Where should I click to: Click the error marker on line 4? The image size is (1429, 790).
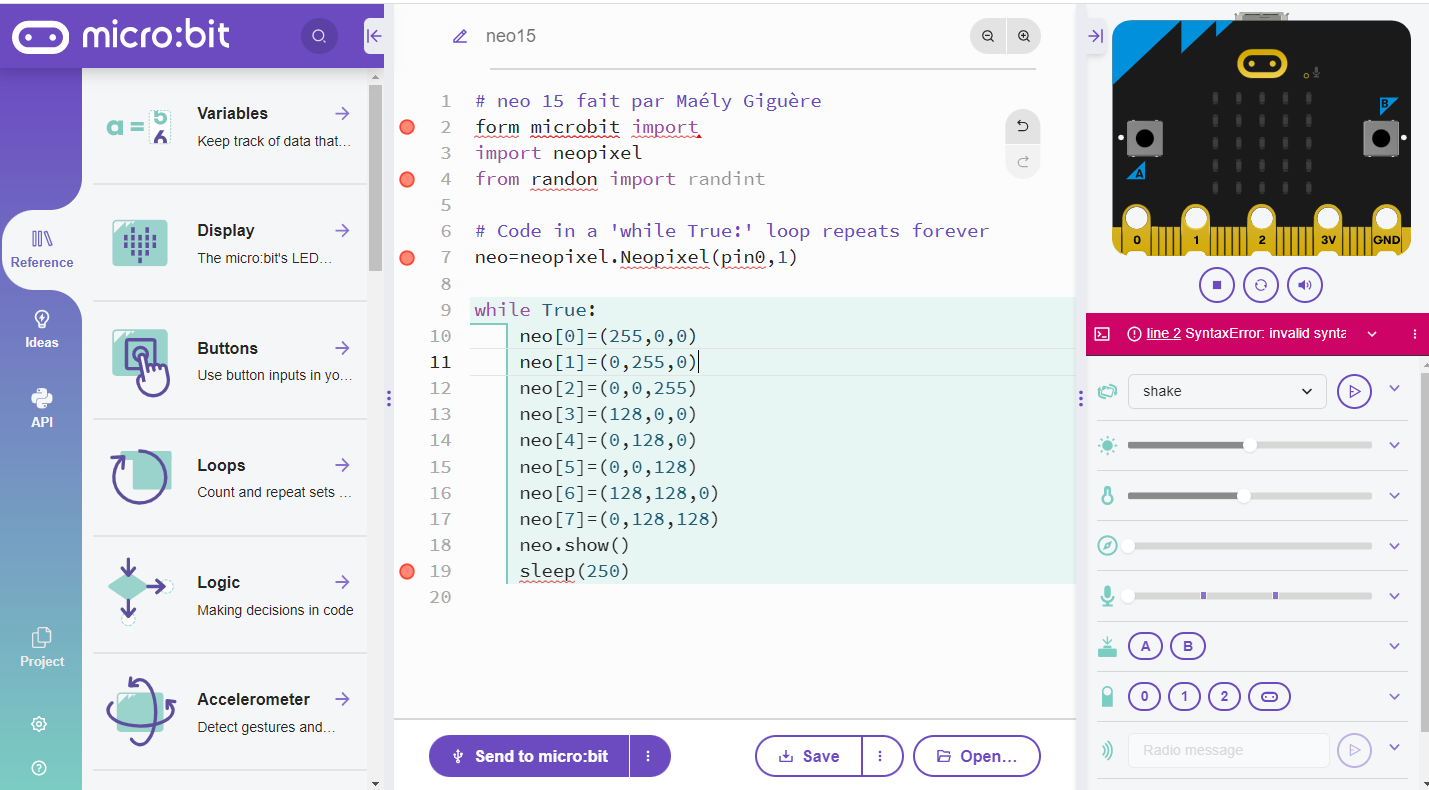pos(407,179)
